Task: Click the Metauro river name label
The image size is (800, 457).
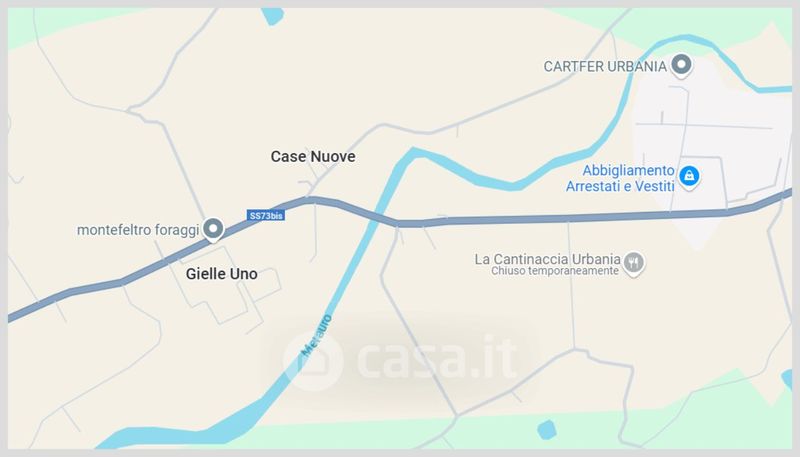Action: pos(317,335)
